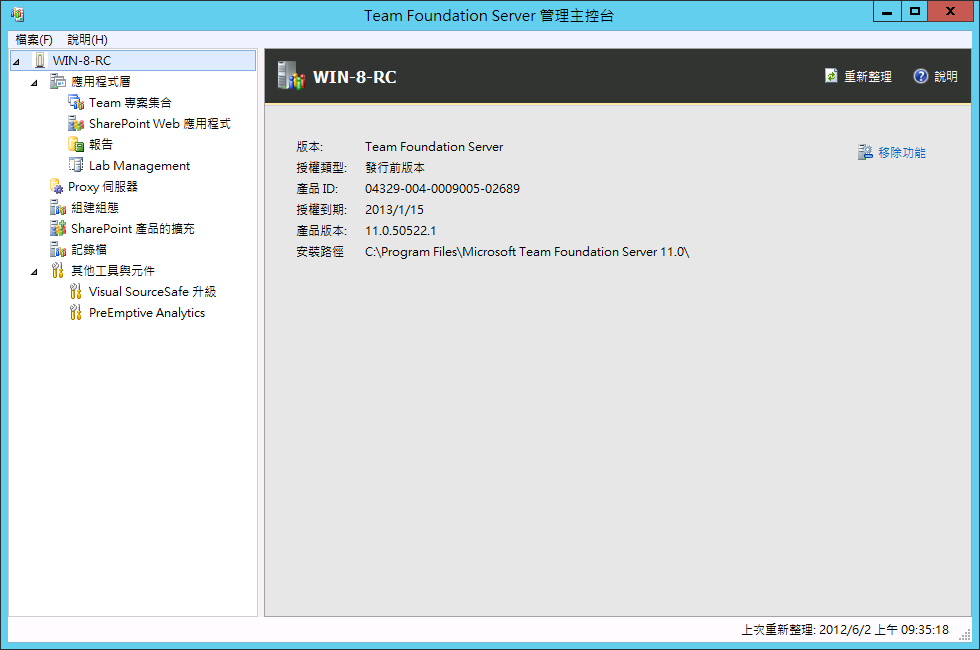Image resolution: width=980 pixels, height=650 pixels.
Task: Select Team 專案集合 tree item
Action: pyautogui.click(x=130, y=102)
